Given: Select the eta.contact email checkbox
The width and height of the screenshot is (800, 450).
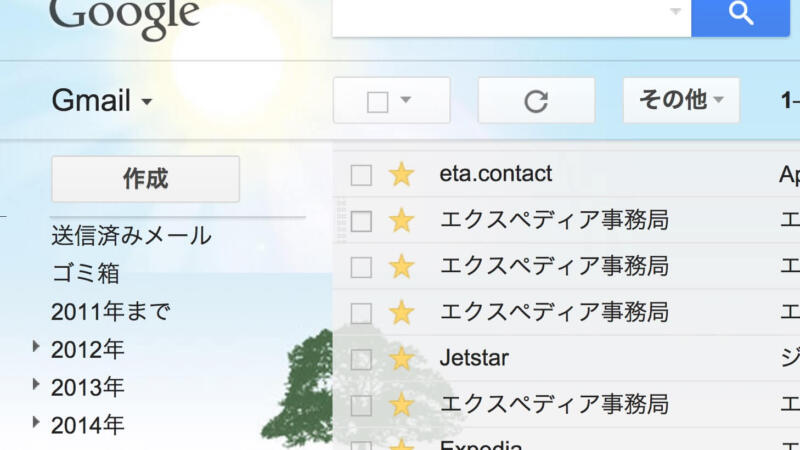Looking at the screenshot, I should (361, 175).
